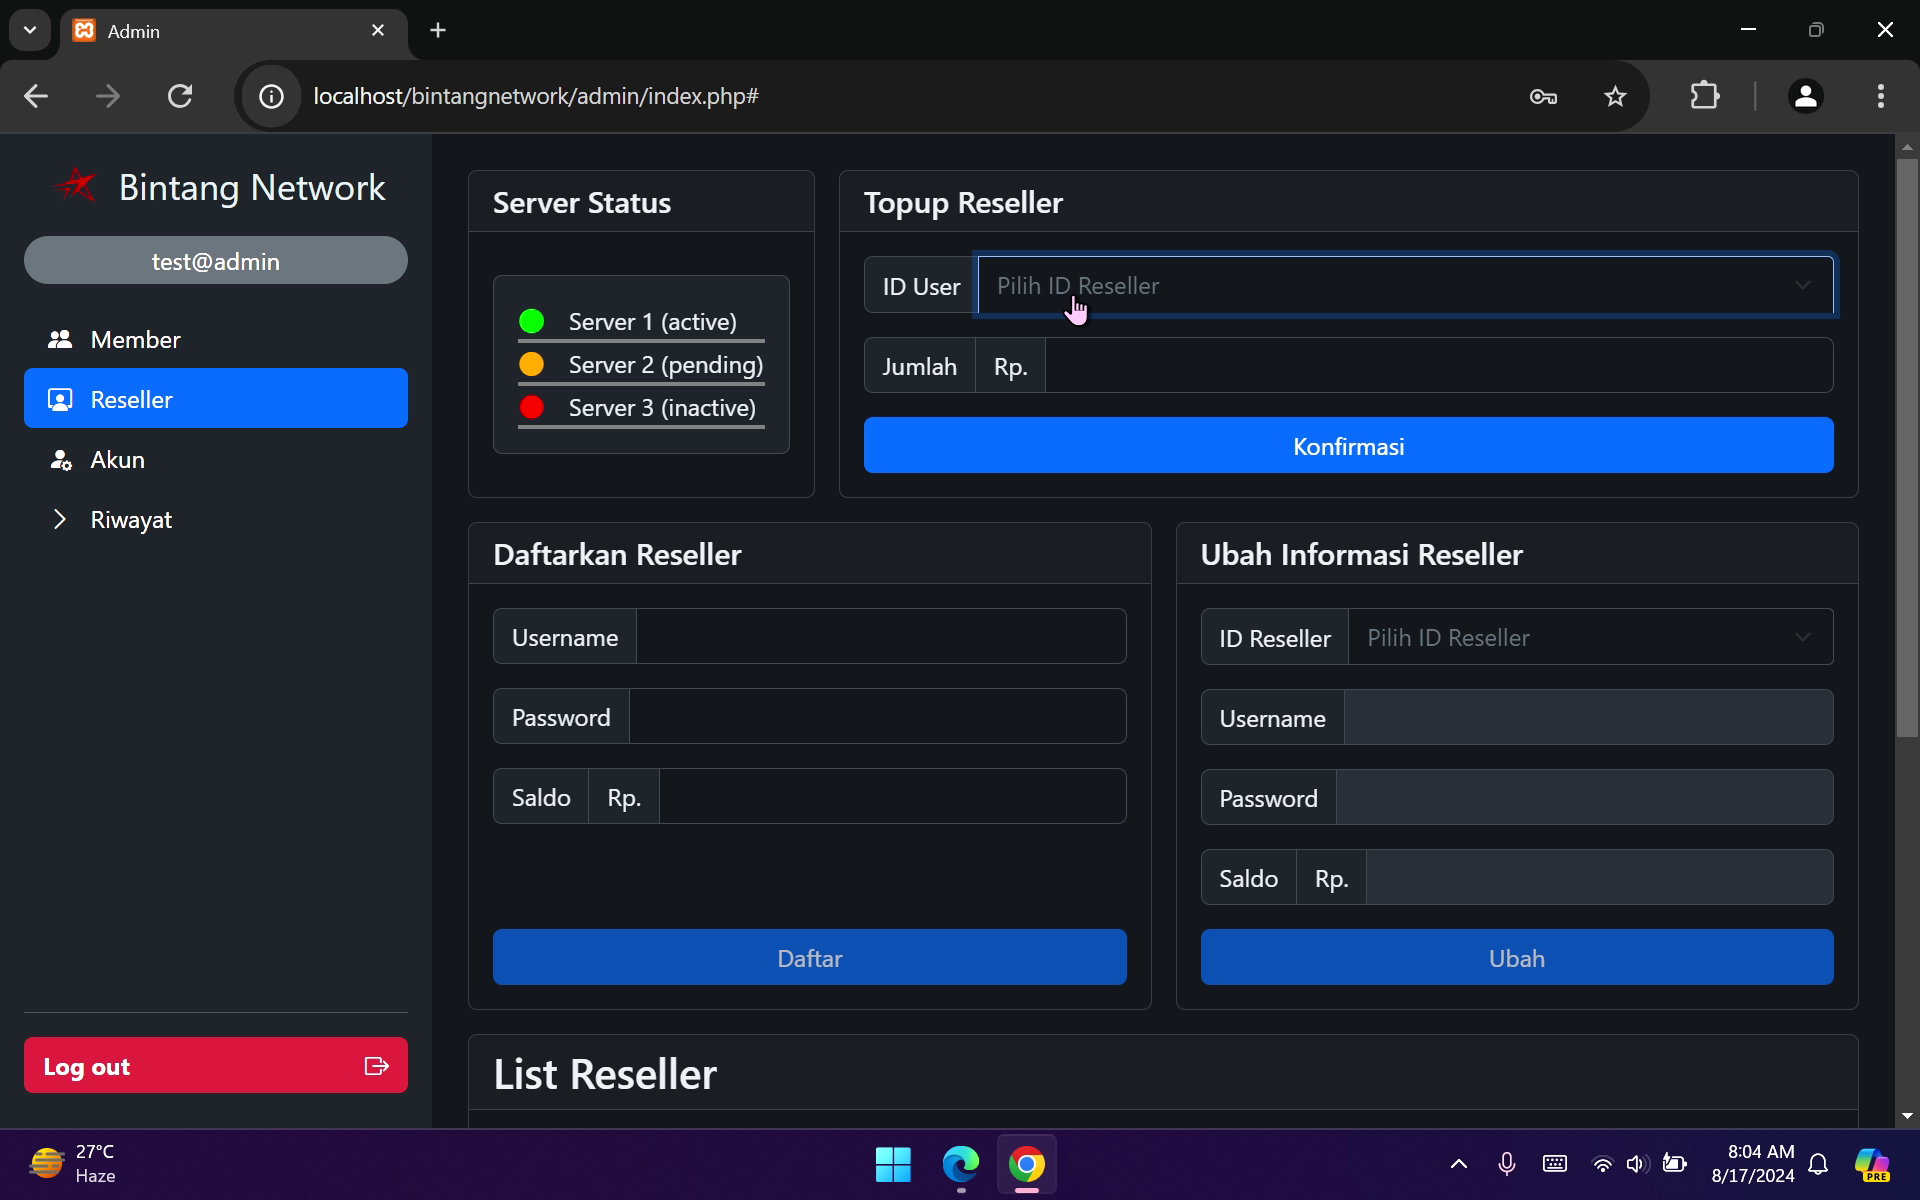
Task: Open the weather widget showing Haze
Action: pos(72,1164)
